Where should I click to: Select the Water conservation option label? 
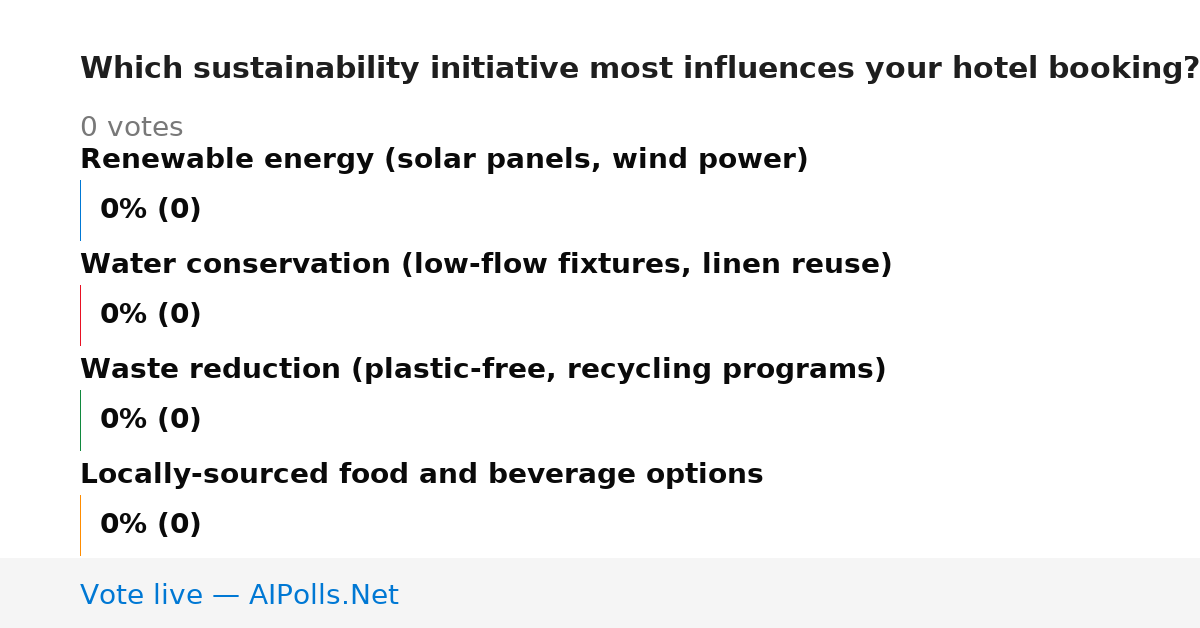click(x=486, y=265)
